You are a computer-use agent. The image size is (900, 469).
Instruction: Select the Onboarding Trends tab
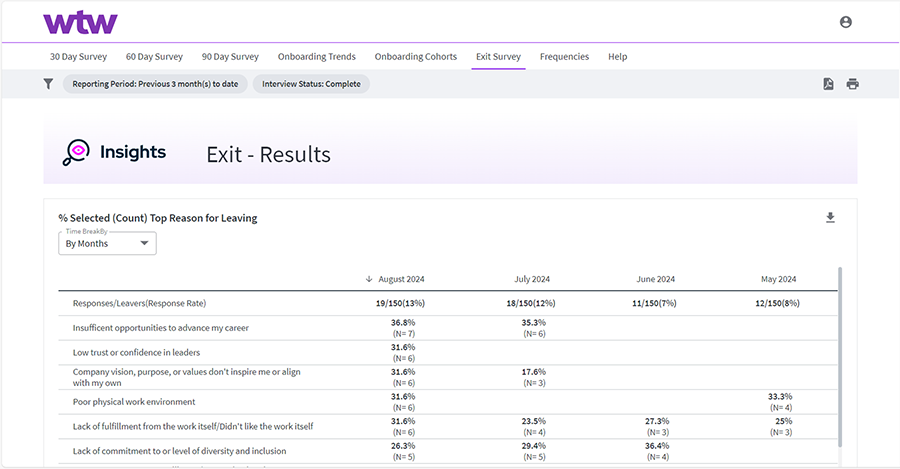tap(317, 57)
